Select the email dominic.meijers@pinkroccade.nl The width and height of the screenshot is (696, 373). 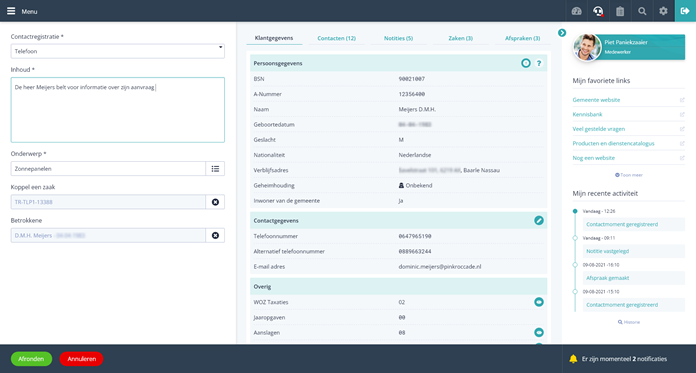pyautogui.click(x=439, y=267)
